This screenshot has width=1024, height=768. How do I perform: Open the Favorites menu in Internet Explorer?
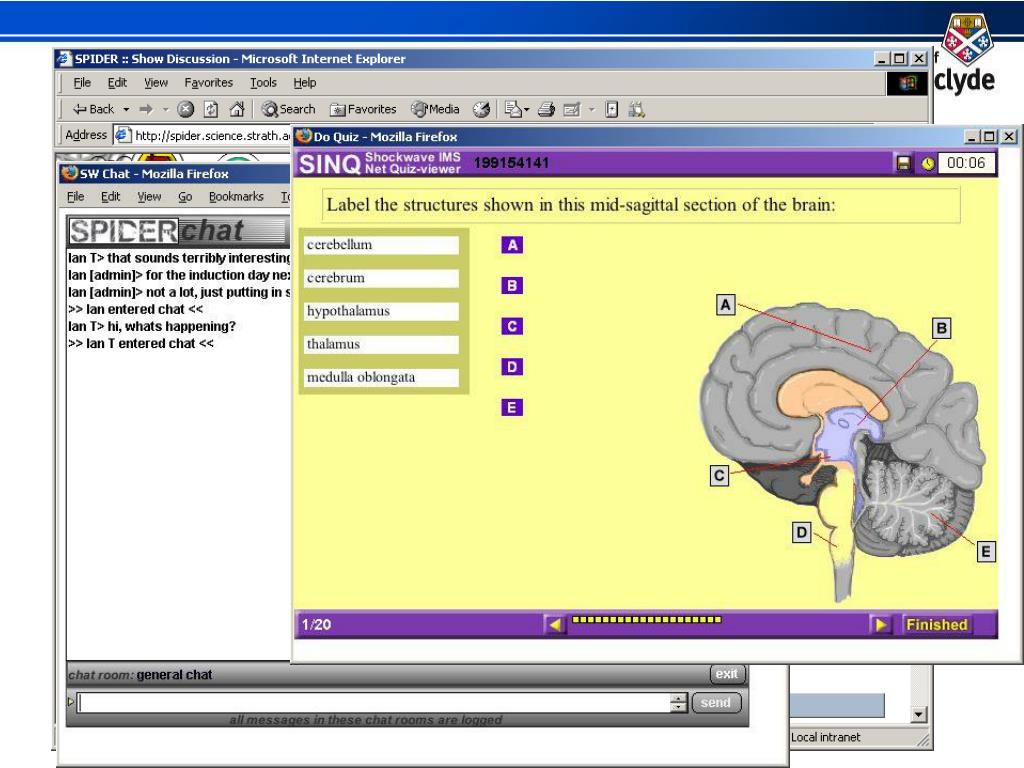[x=208, y=83]
